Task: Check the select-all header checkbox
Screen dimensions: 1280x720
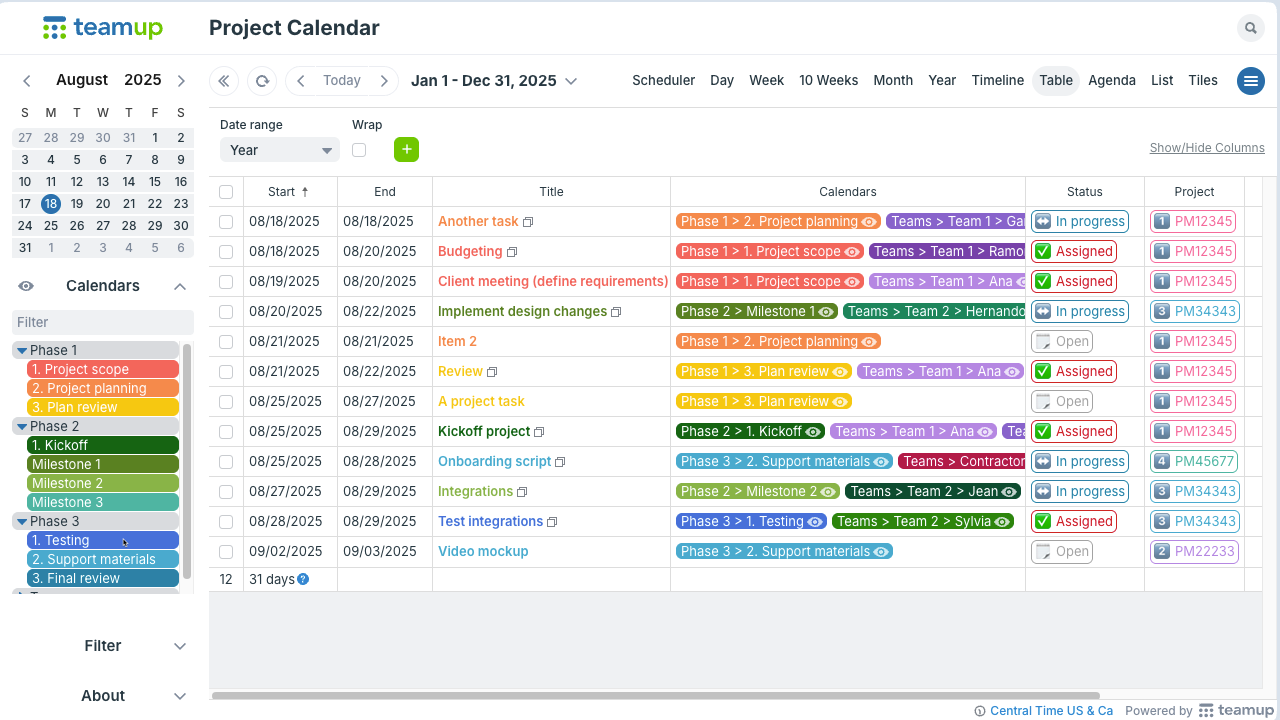Action: 226,192
